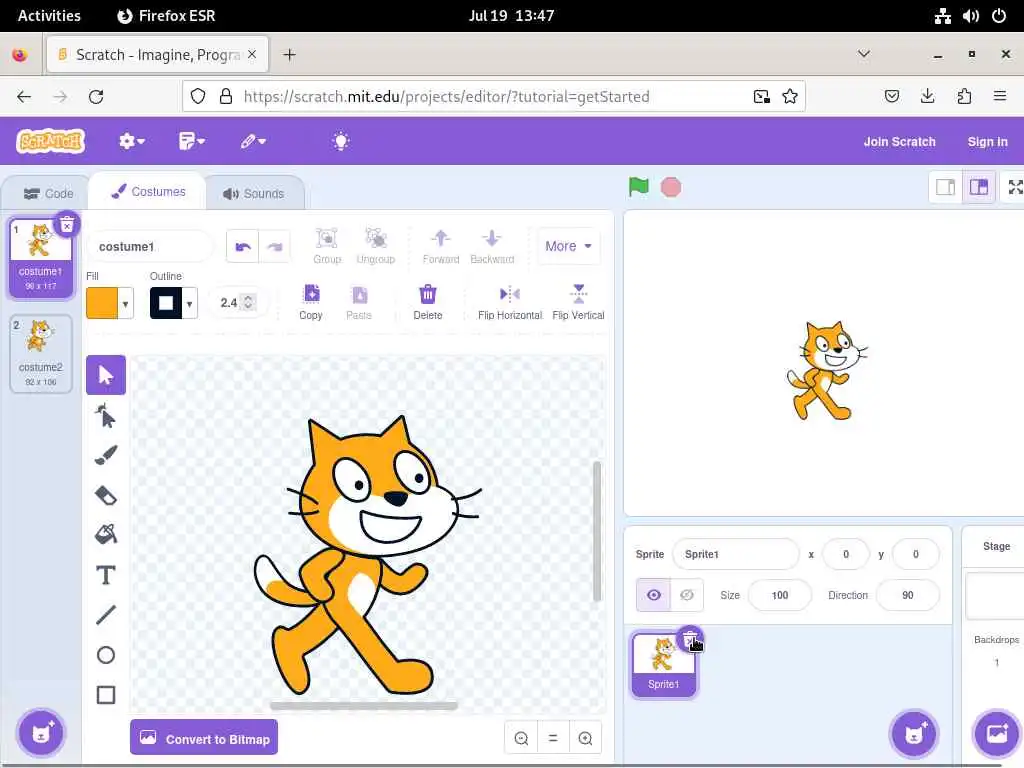Click the sprite Size field
Viewport: 1024px width, 768px height.
tap(780, 595)
